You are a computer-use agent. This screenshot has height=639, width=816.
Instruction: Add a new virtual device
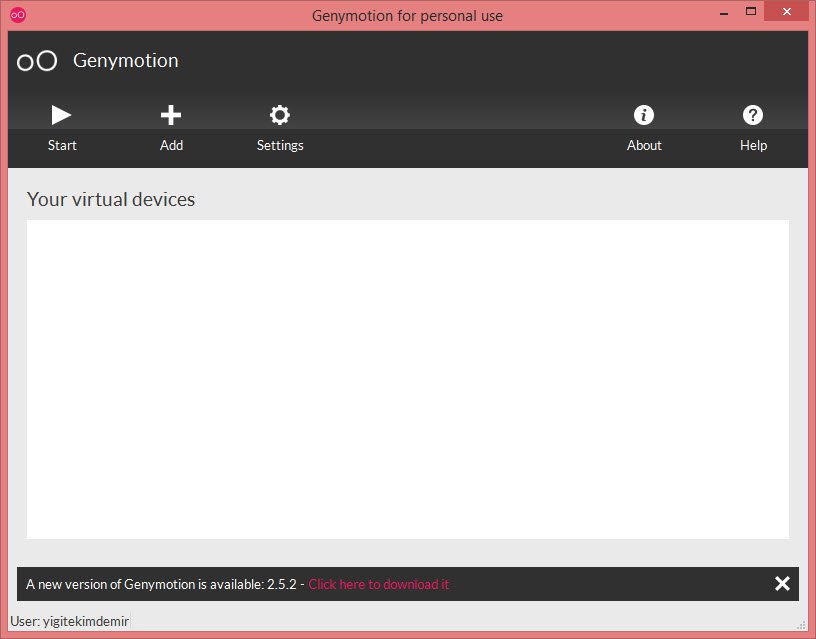[171, 128]
